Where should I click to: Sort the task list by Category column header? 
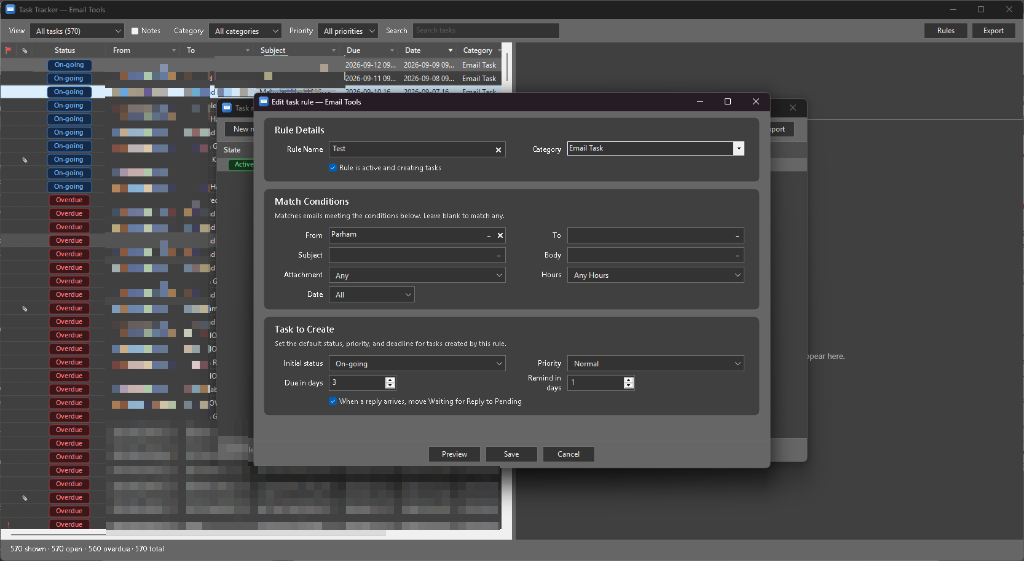point(477,50)
